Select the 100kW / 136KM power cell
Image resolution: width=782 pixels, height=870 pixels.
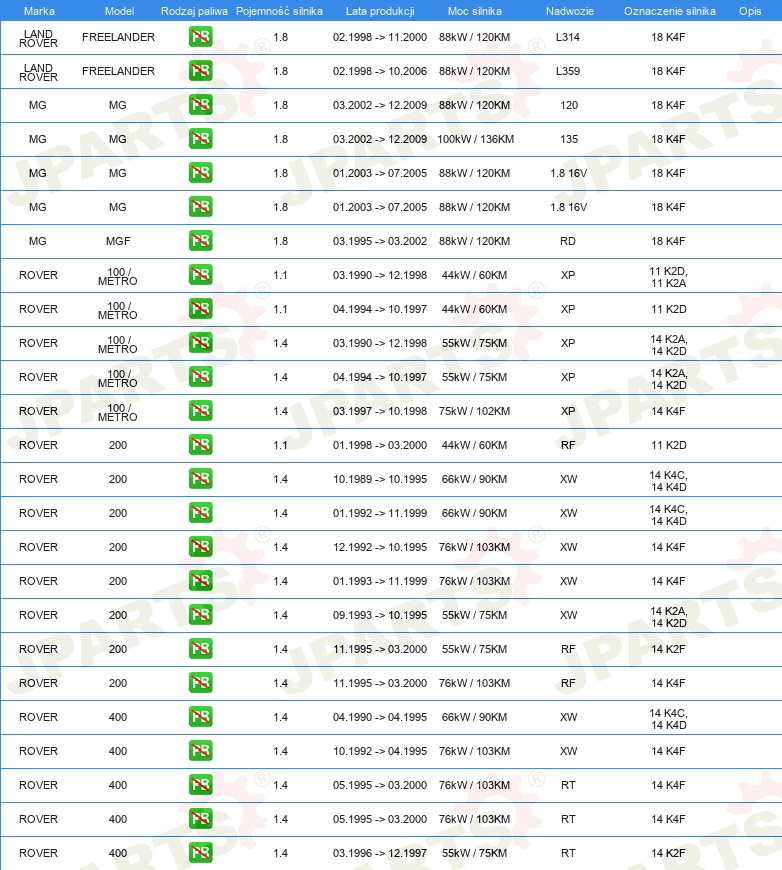tap(476, 139)
